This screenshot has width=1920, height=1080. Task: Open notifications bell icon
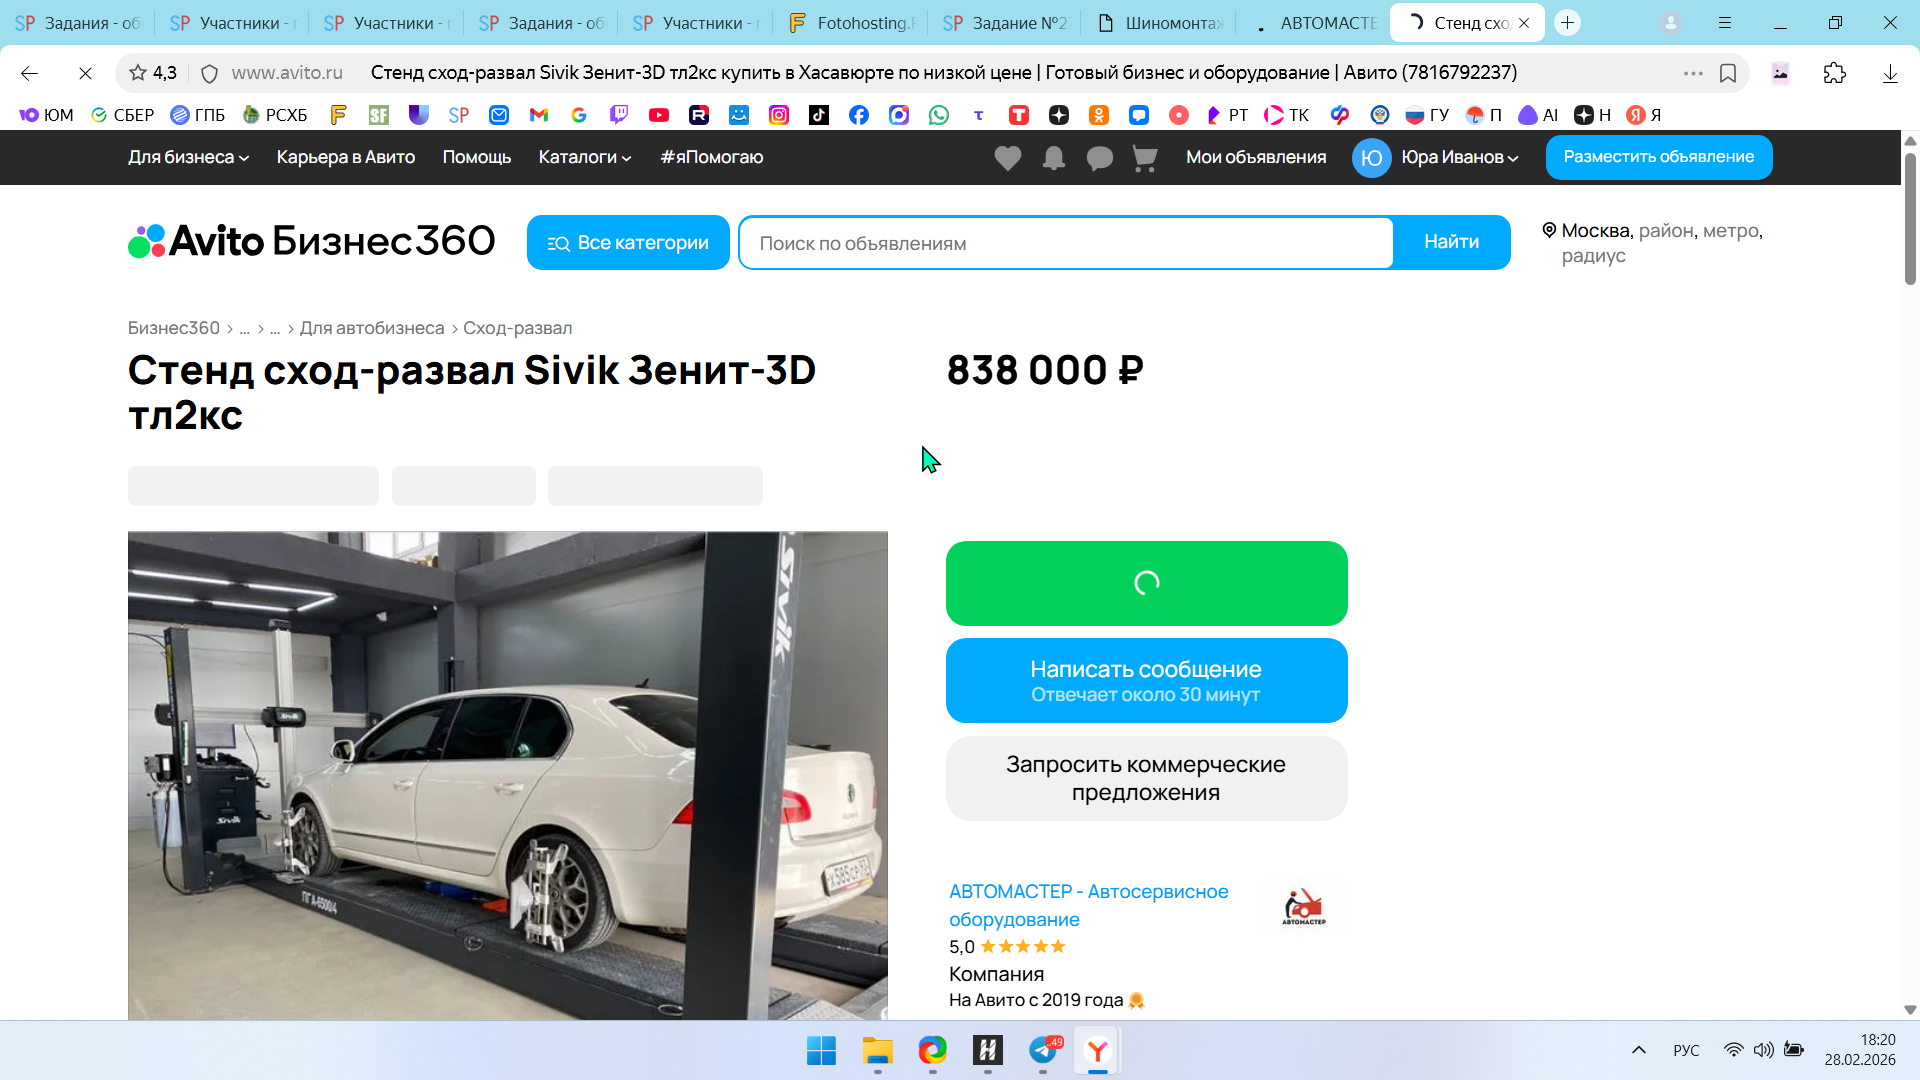pyautogui.click(x=1053, y=158)
